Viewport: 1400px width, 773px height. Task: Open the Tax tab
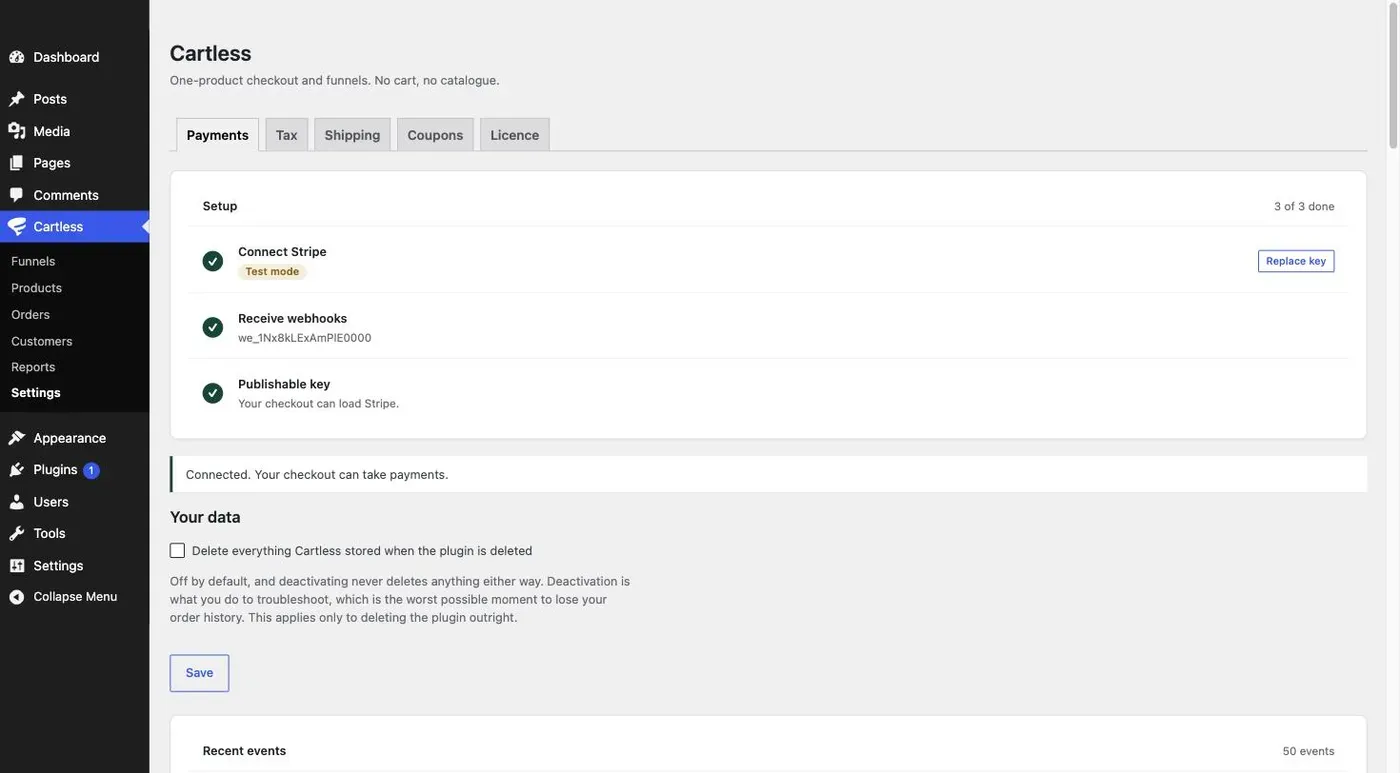pos(287,135)
